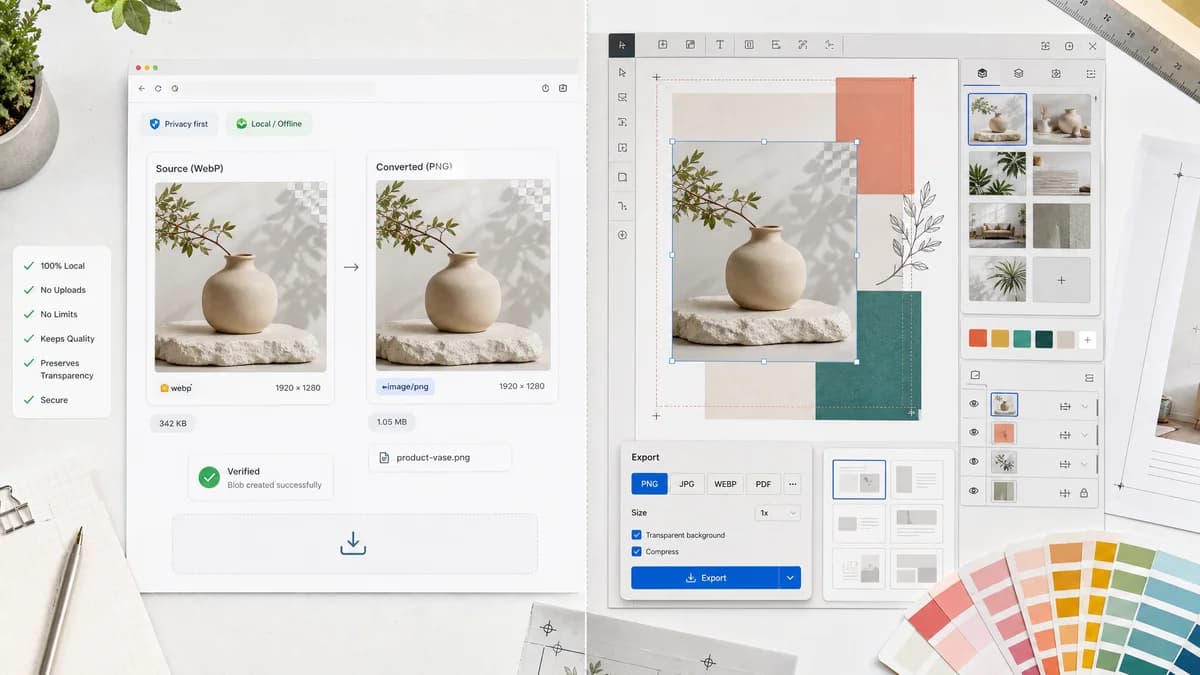Select the PDF export format tab
The height and width of the screenshot is (675, 1200).
pyautogui.click(x=763, y=484)
